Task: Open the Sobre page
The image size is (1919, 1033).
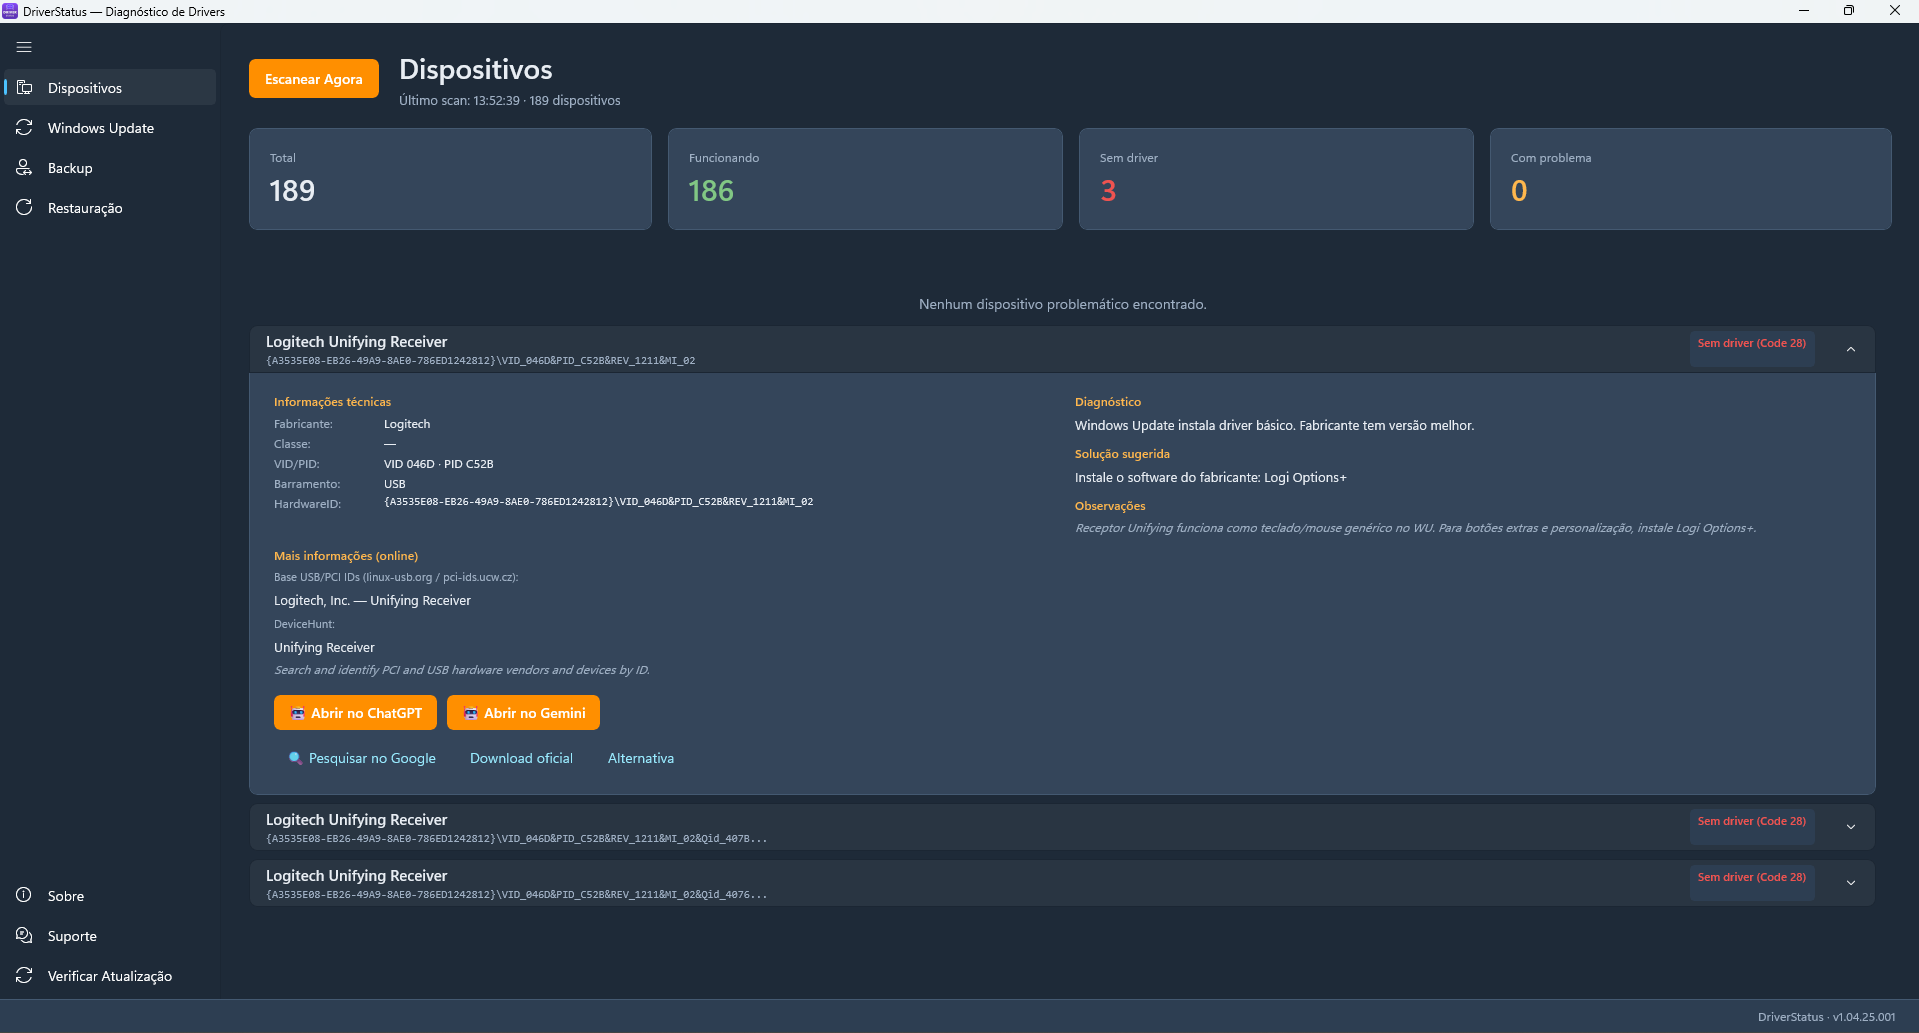Action: pyautogui.click(x=110, y=896)
